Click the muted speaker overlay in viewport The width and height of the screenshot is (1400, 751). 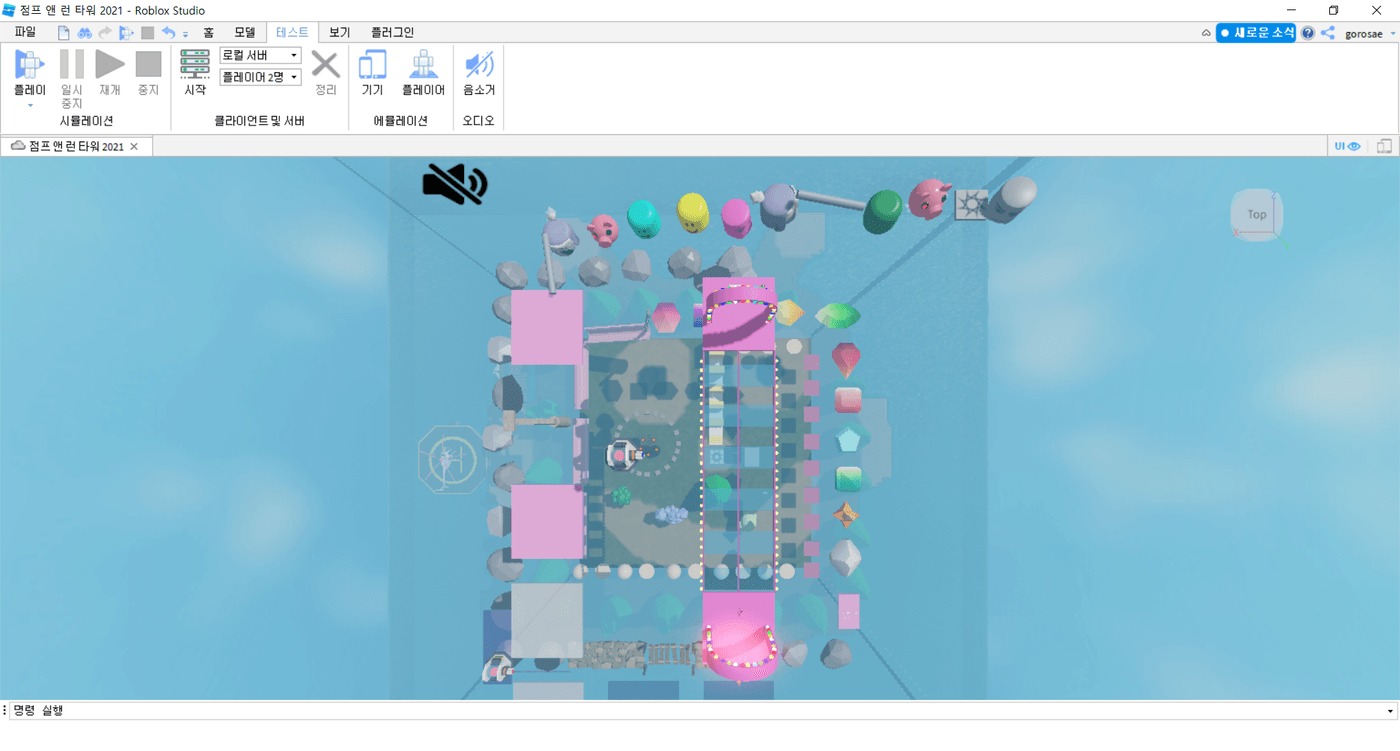point(455,184)
